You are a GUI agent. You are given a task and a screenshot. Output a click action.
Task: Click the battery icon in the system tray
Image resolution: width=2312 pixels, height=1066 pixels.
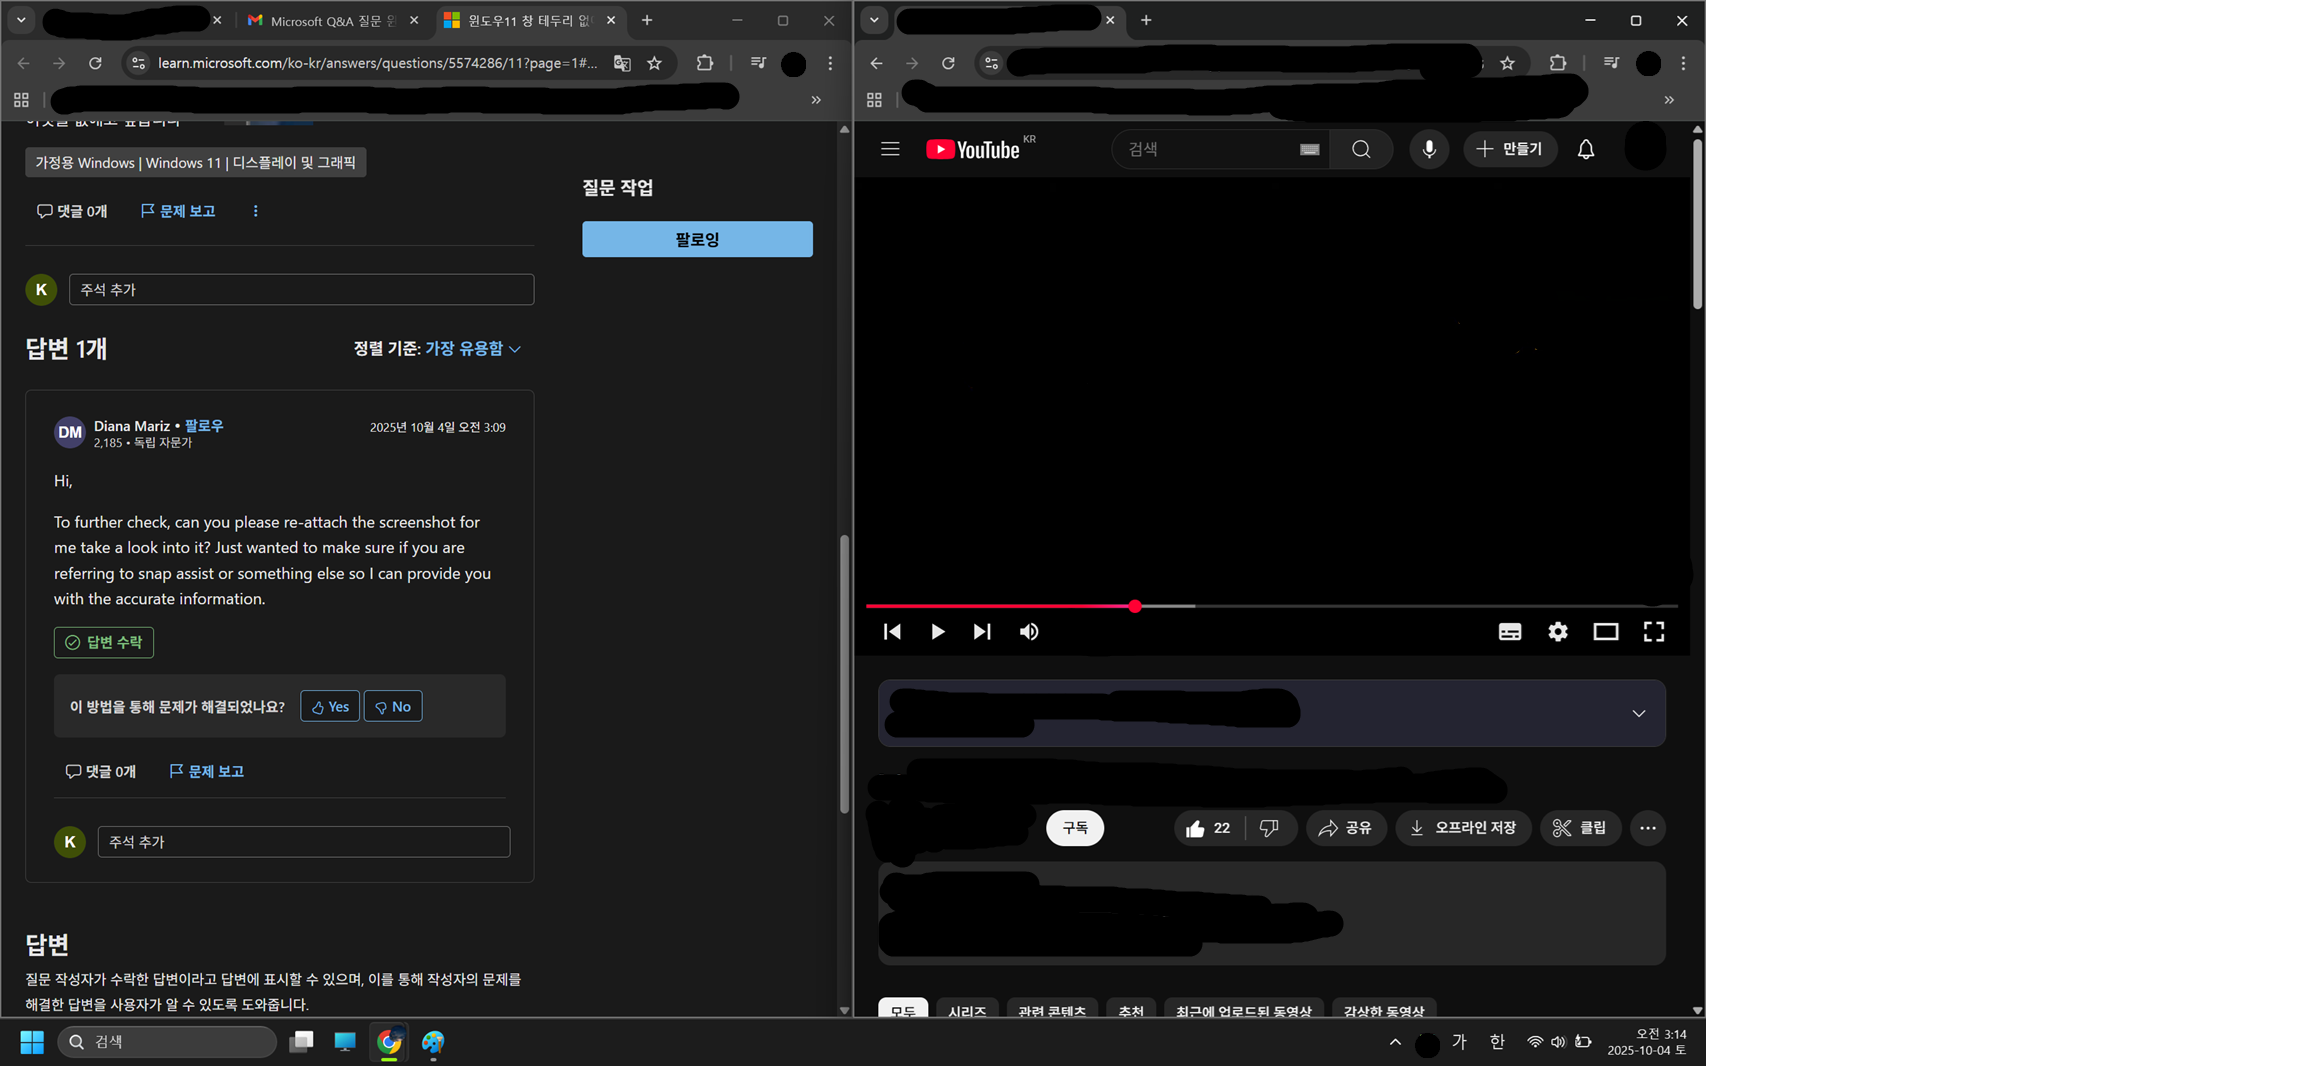pyautogui.click(x=1583, y=1042)
